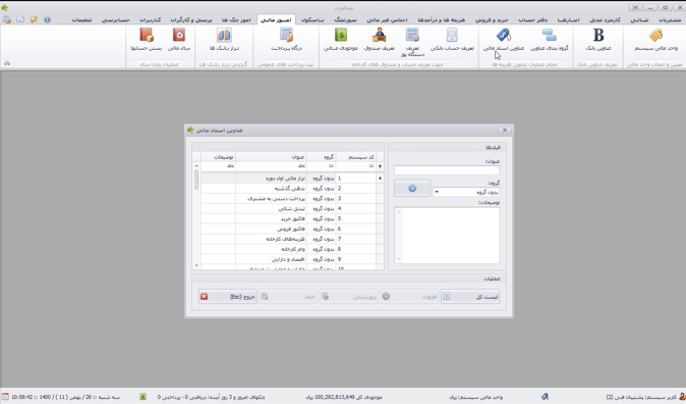This screenshot has height=404, width=686.
Task: Click the blue plus button beside the group dropdown
Action: 412,188
